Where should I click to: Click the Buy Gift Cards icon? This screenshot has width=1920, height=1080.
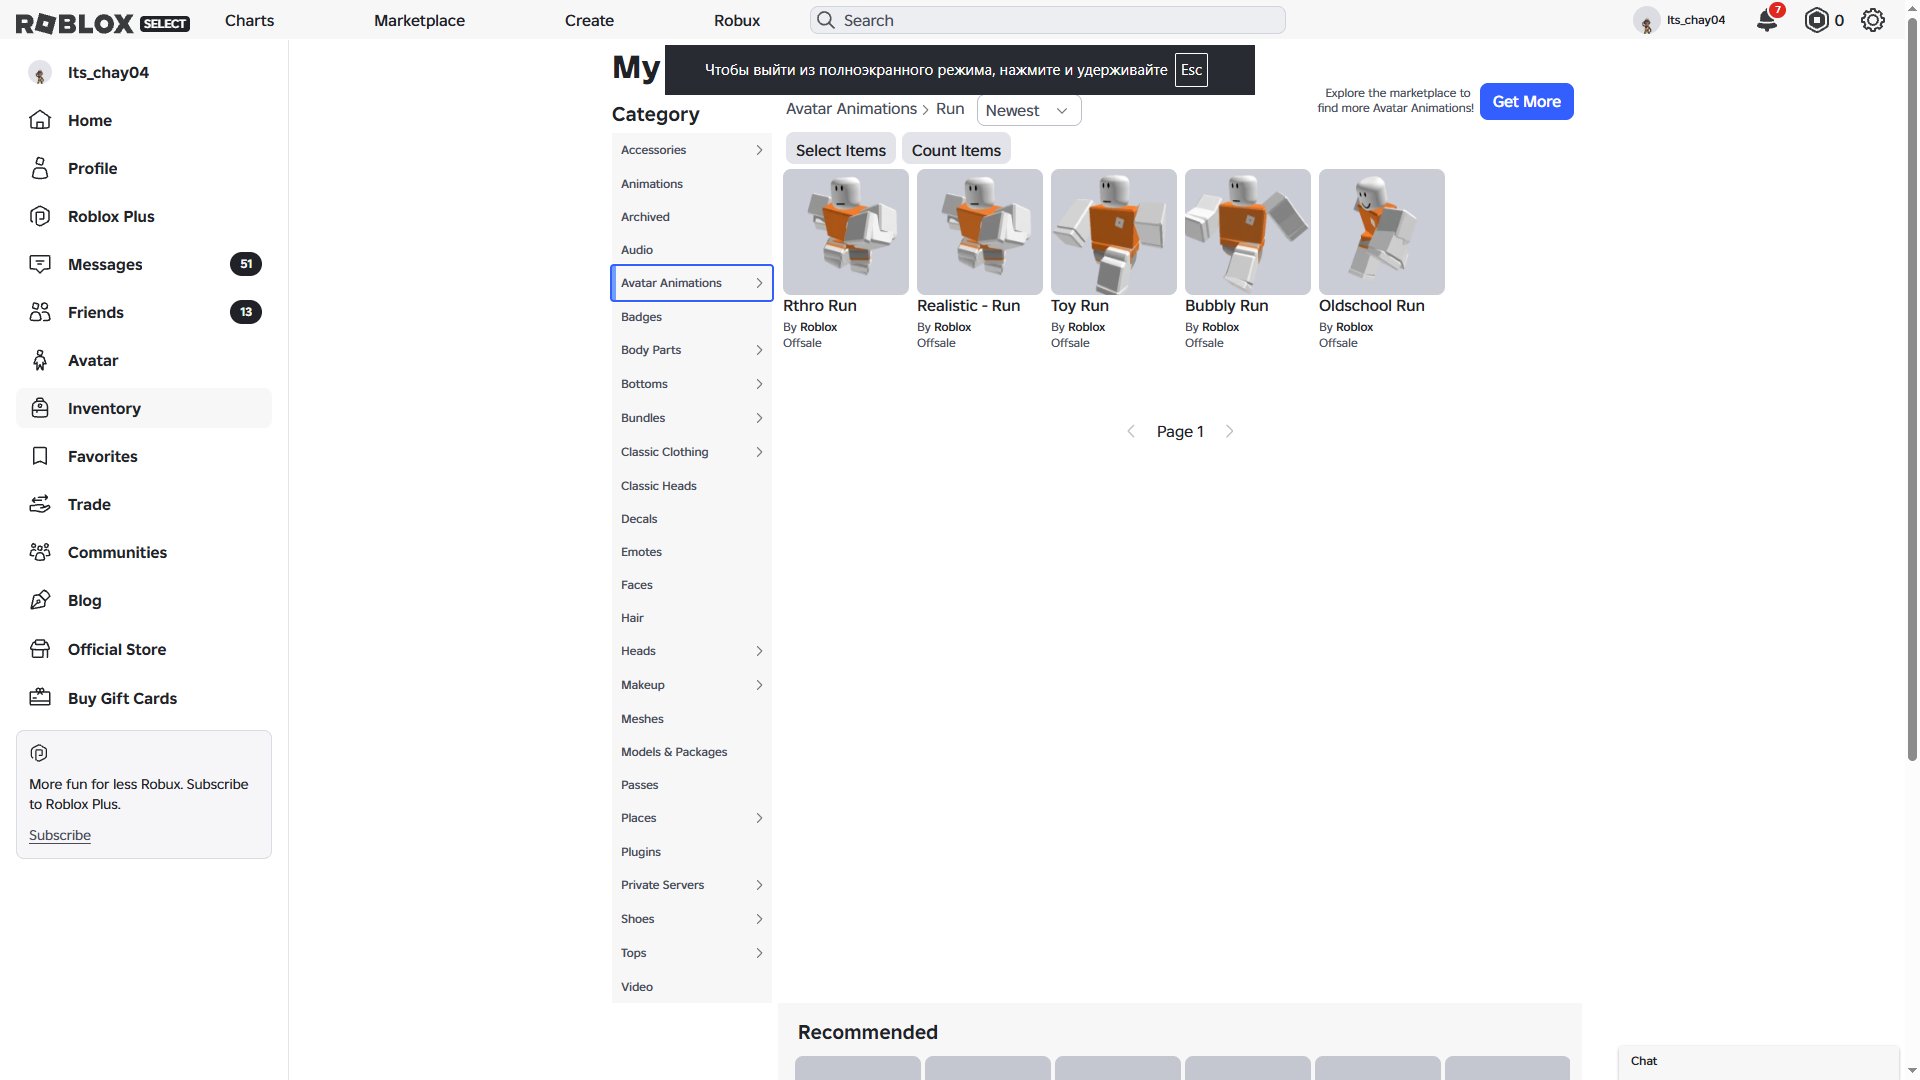click(x=40, y=698)
